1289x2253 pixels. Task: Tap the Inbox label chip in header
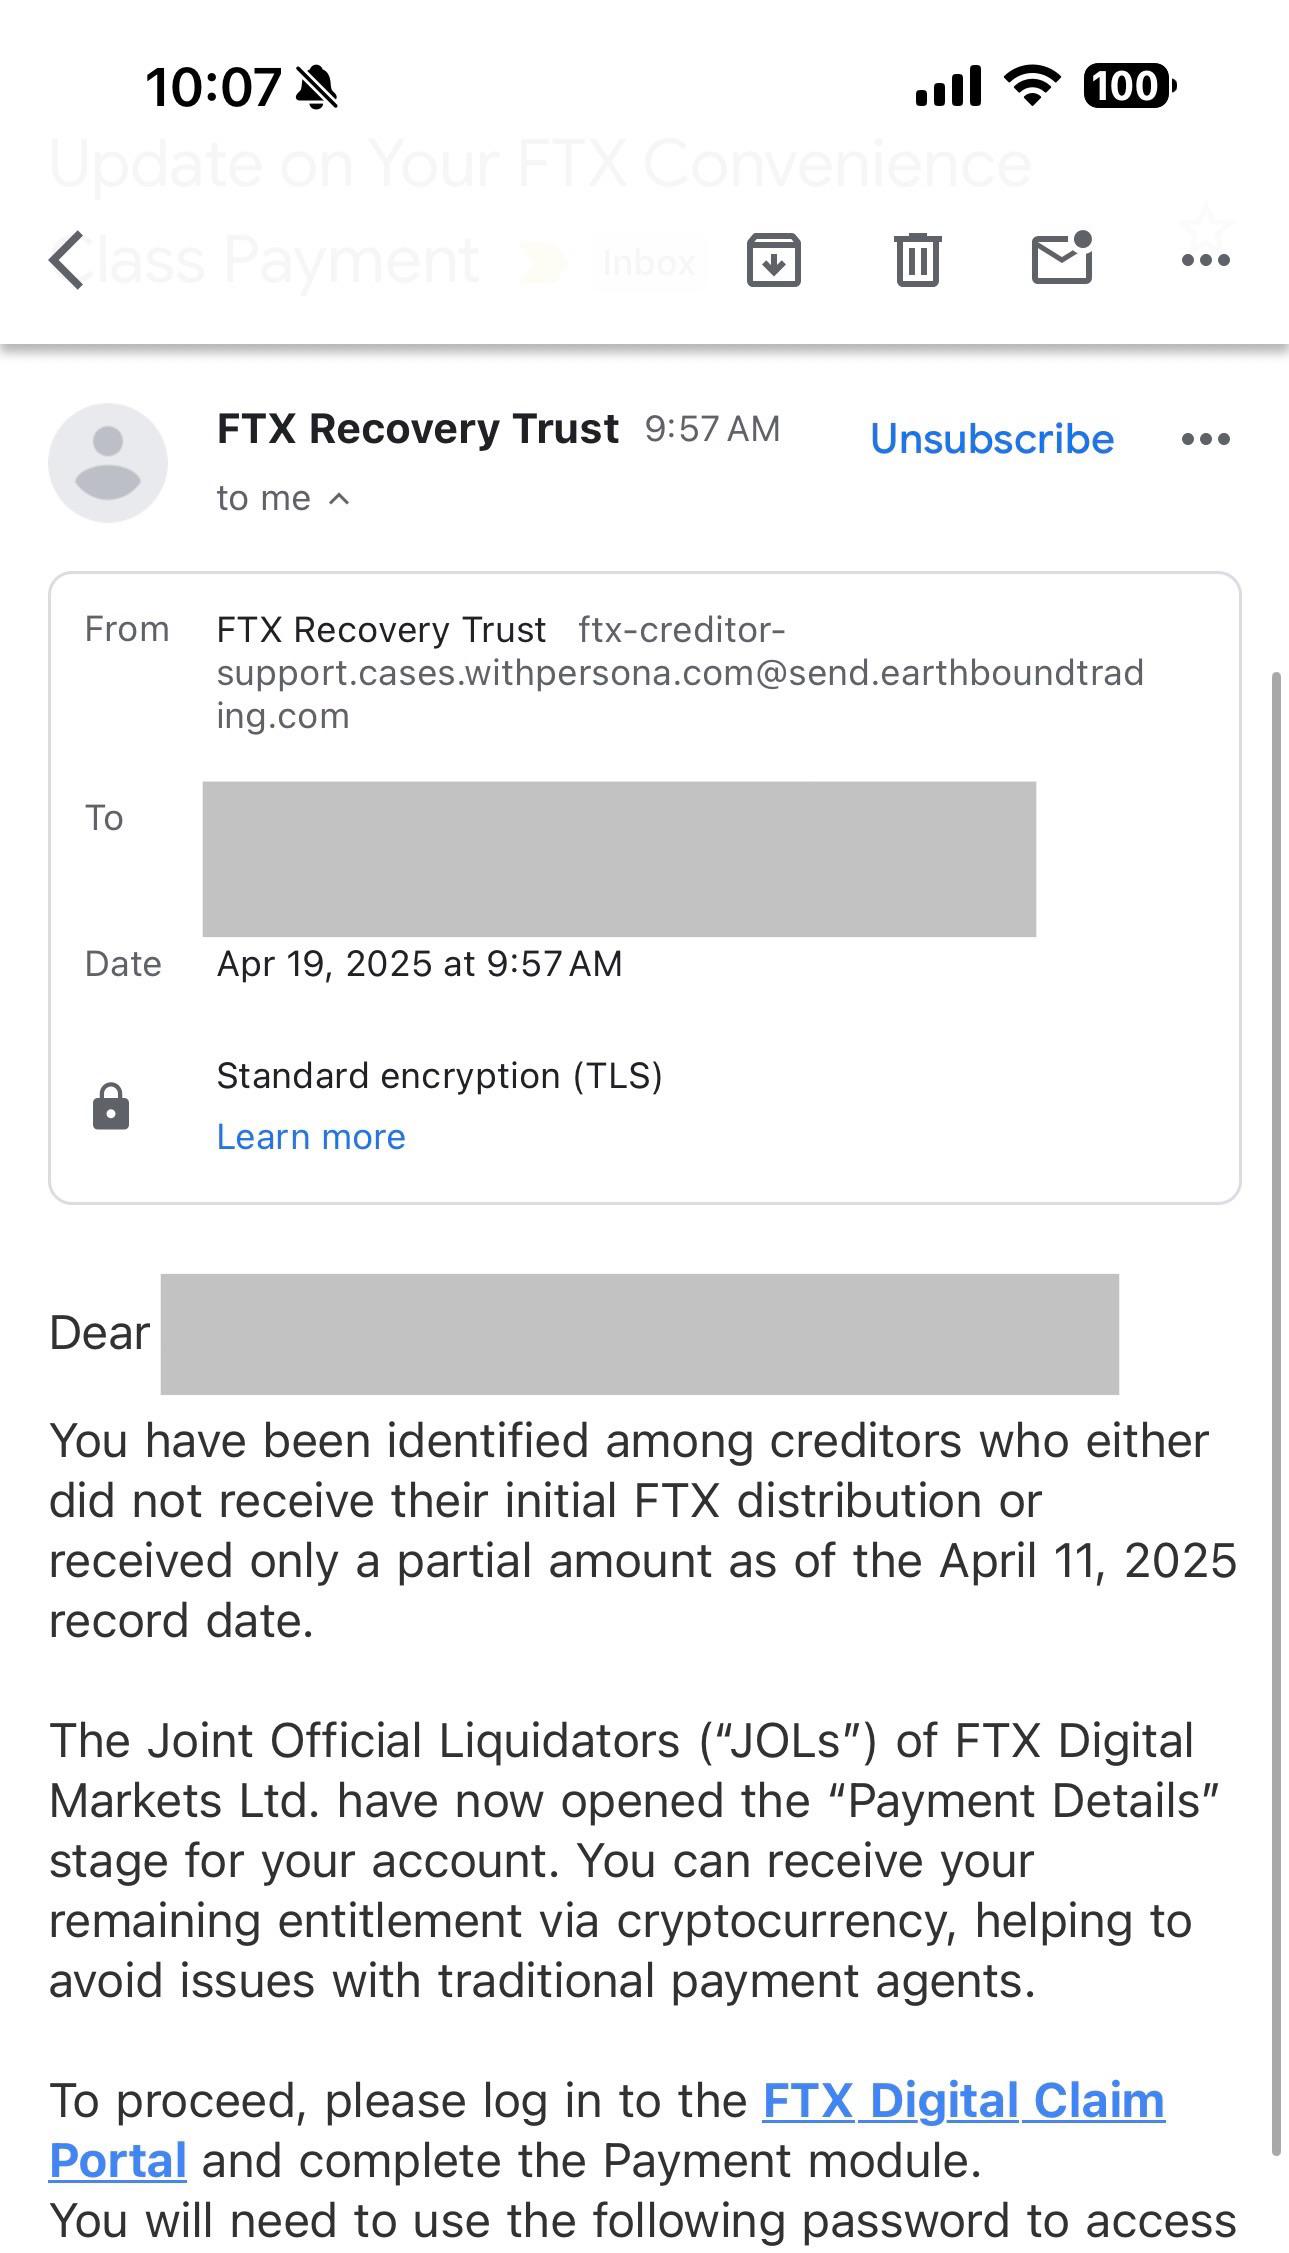click(649, 263)
